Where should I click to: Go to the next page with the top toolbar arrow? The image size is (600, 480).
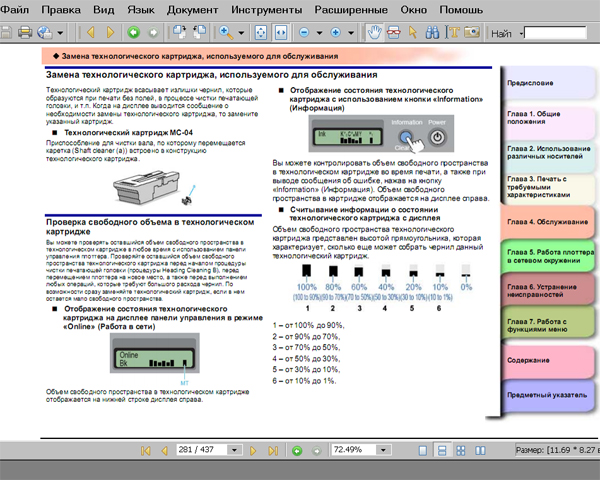[110, 33]
